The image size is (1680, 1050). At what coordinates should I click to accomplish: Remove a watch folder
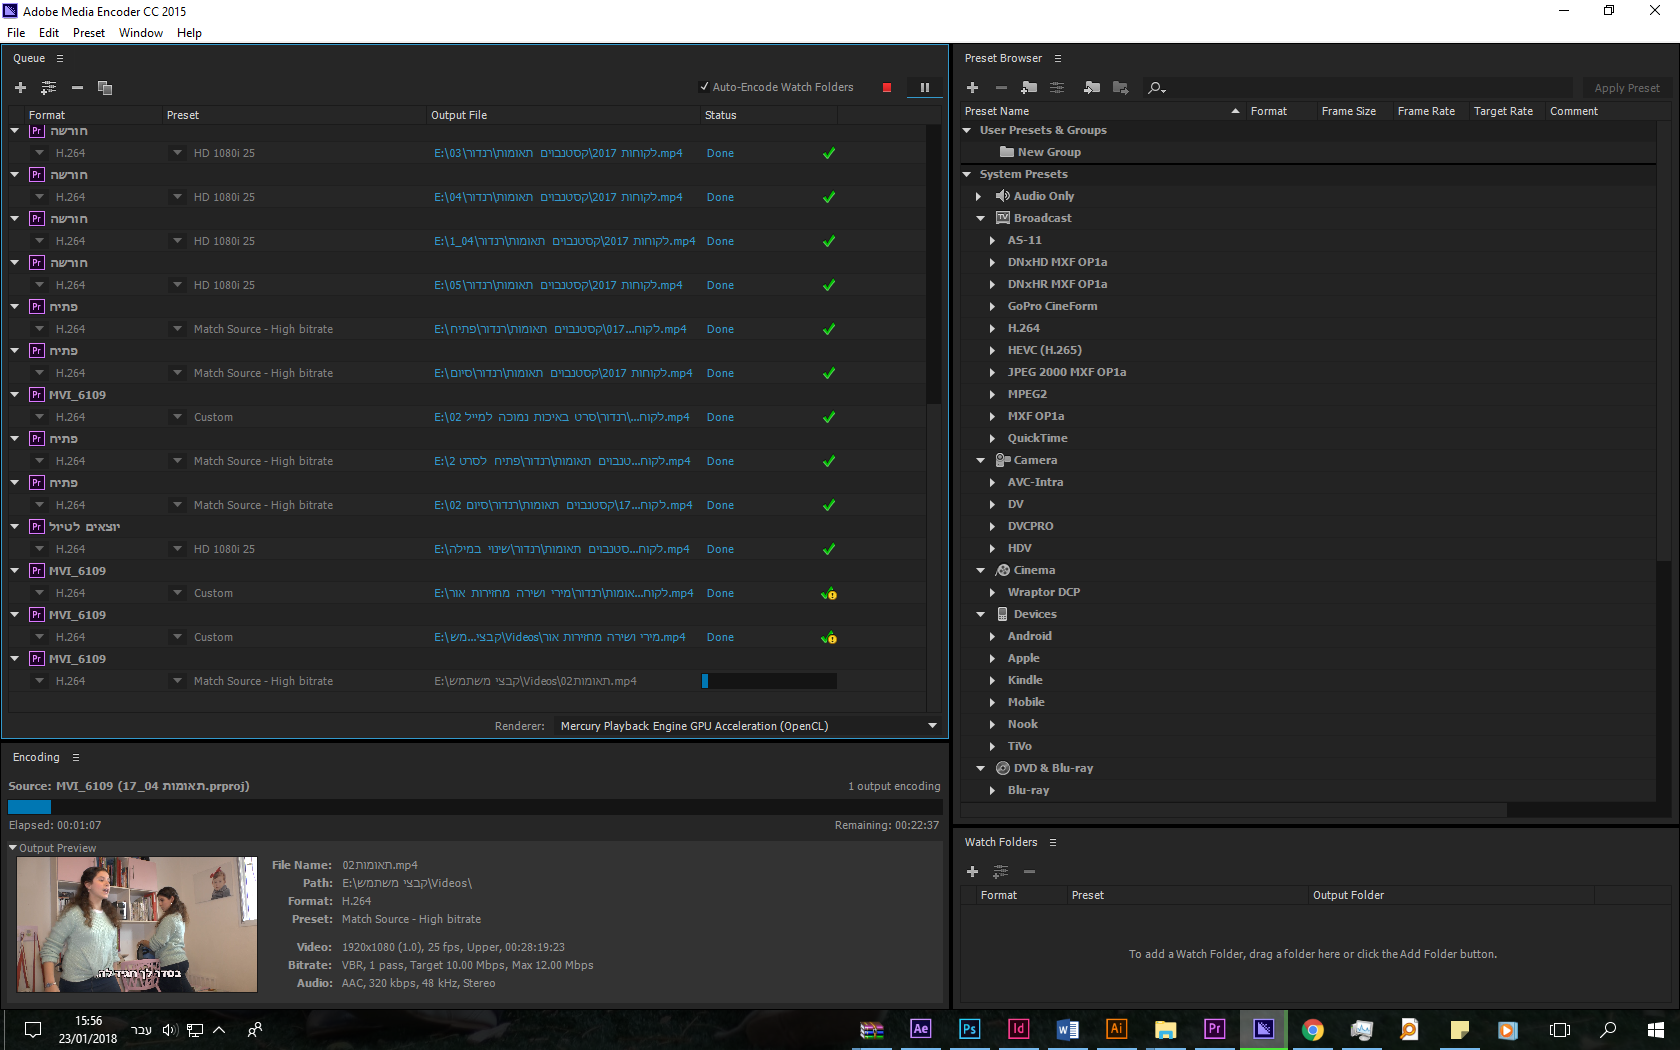(x=1029, y=872)
